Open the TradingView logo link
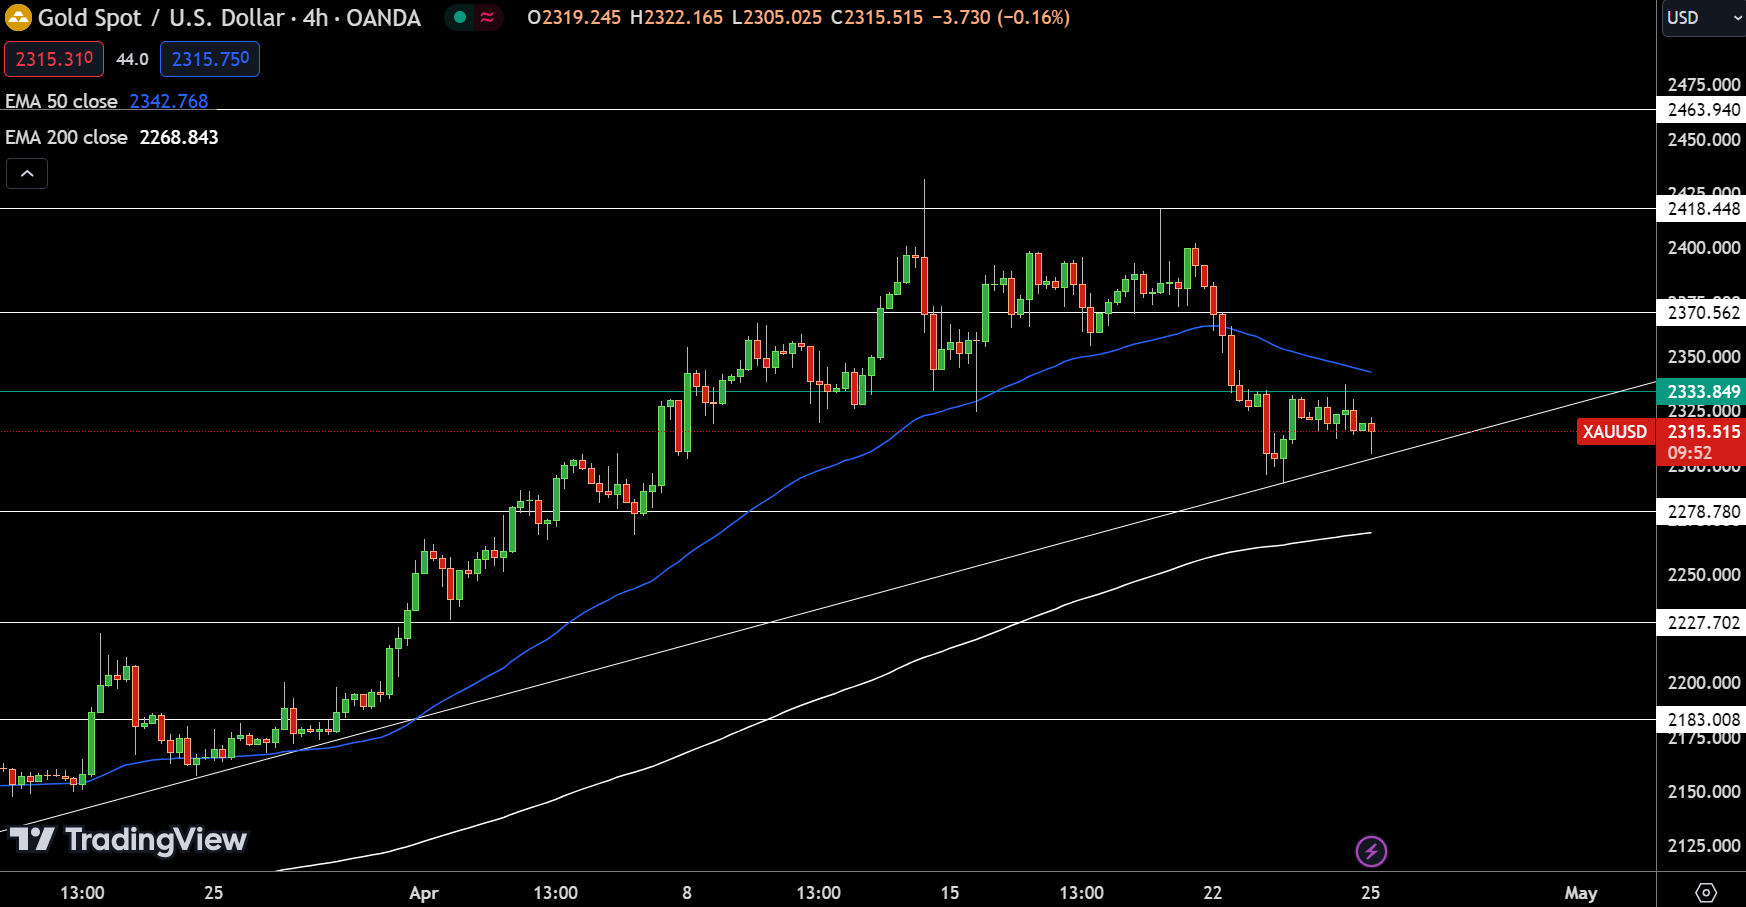 coord(128,839)
